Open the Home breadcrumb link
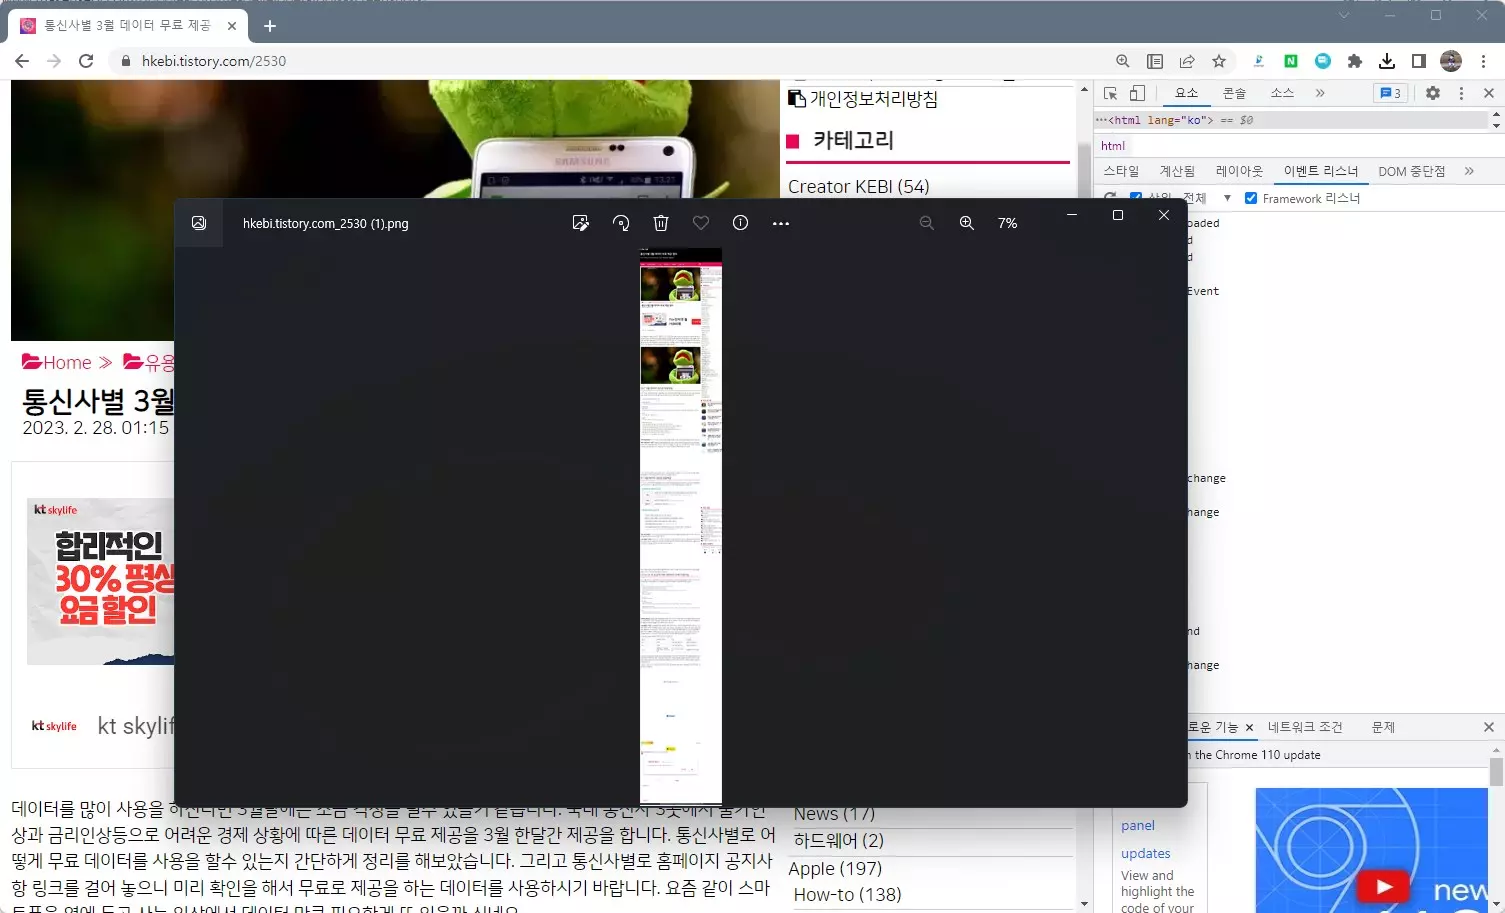1505x913 pixels. tap(66, 362)
